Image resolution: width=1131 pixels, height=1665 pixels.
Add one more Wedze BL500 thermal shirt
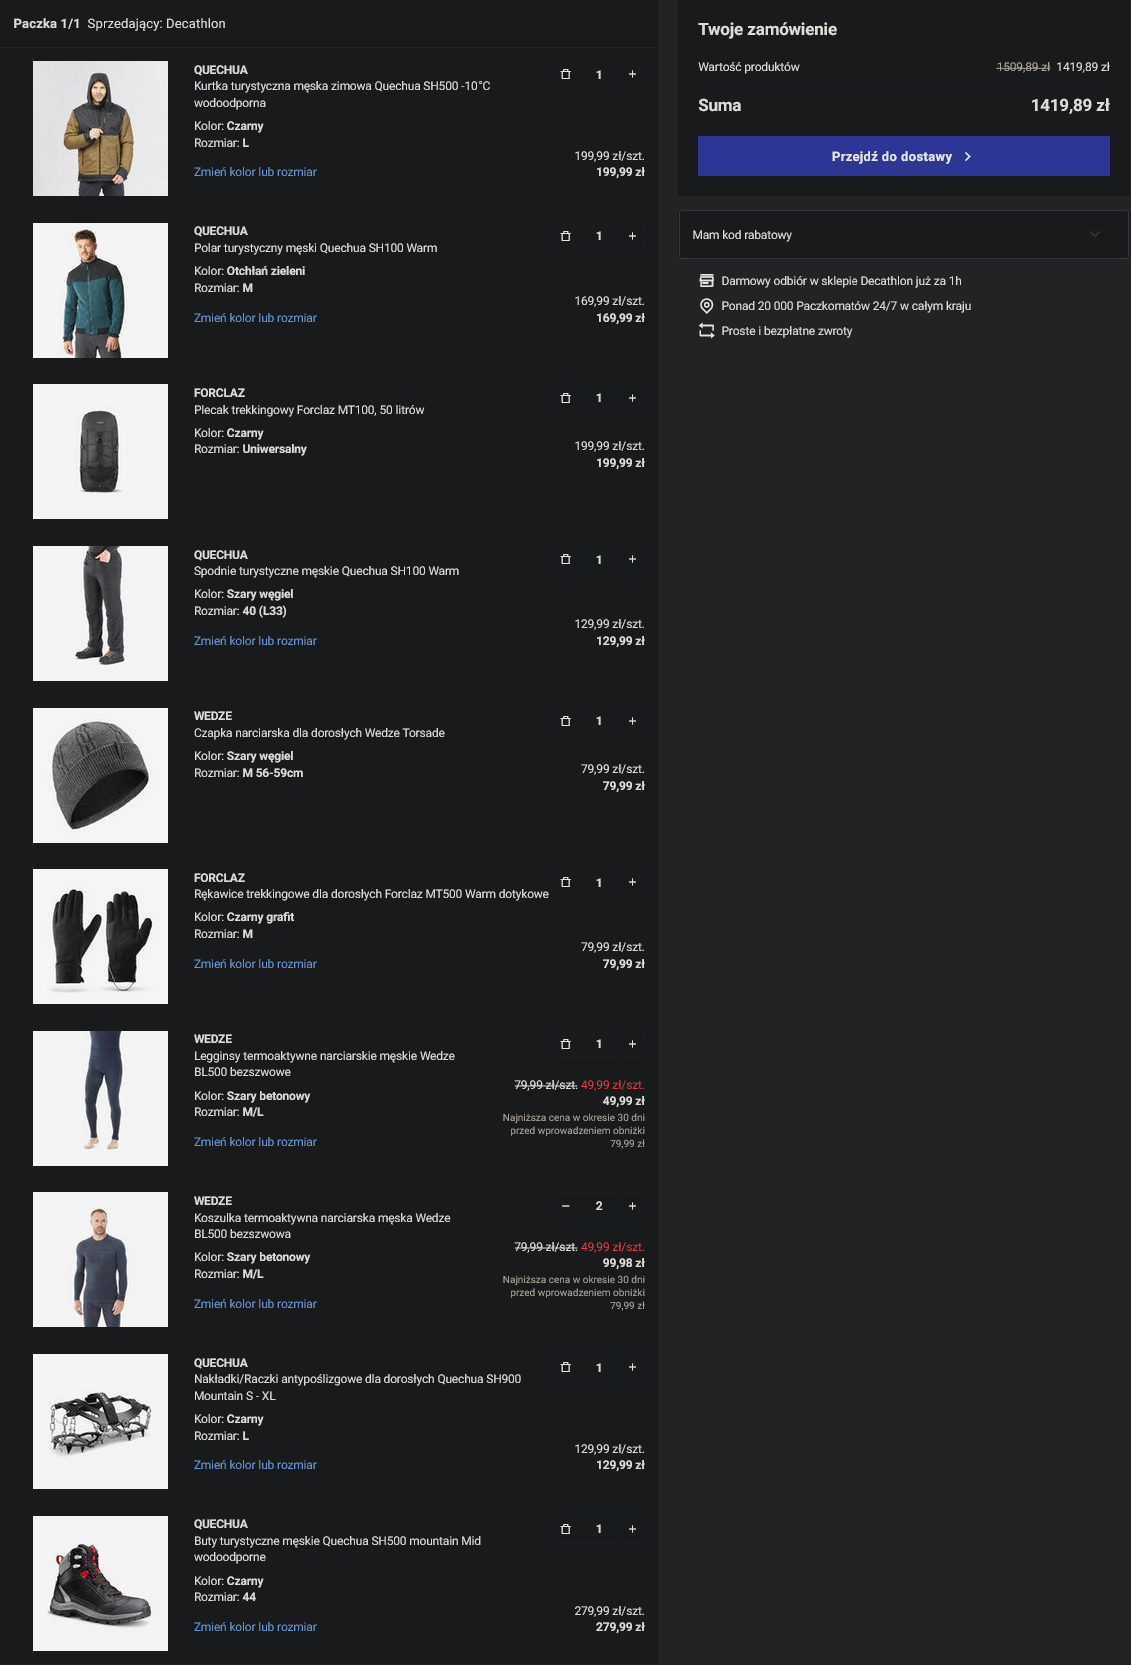[x=632, y=1206]
